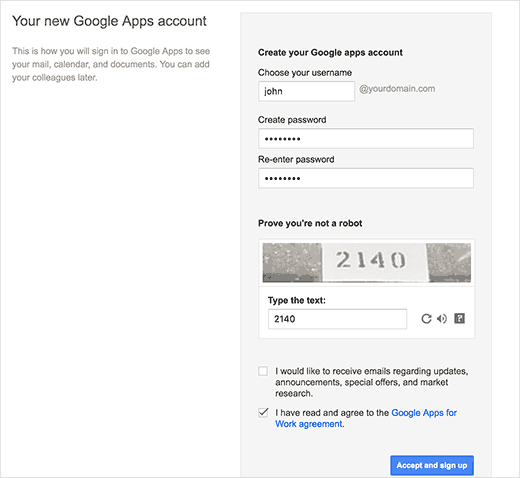
Task: Enable receiving emails about updates checkbox
Action: 263,371
